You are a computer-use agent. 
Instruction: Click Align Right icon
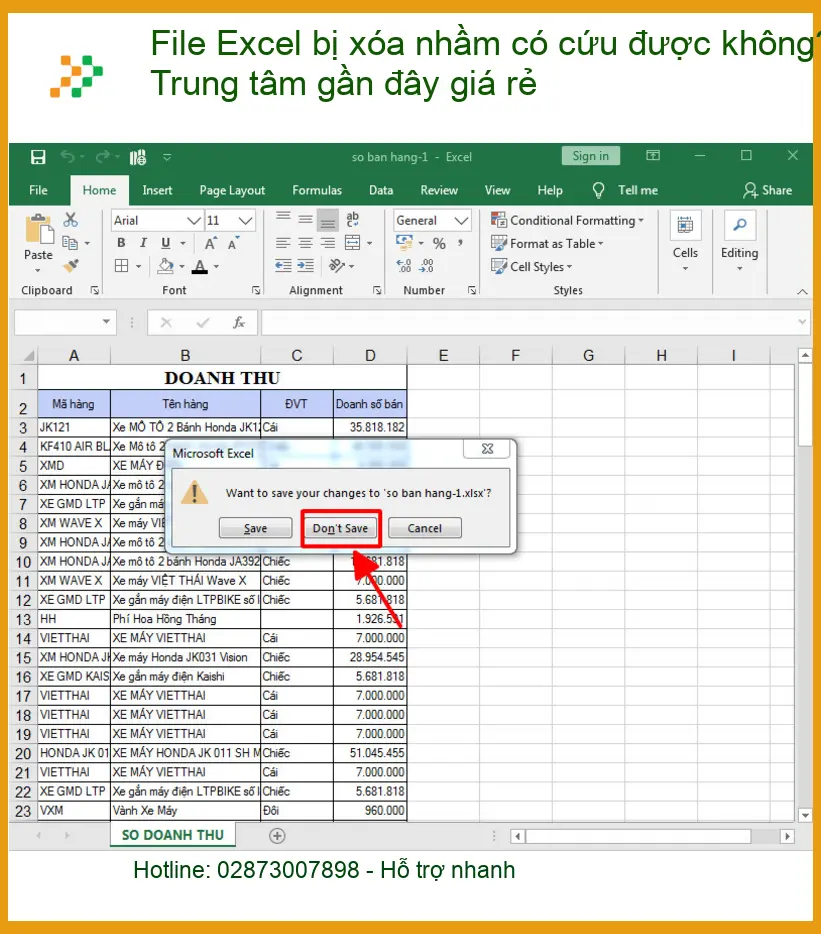(328, 243)
